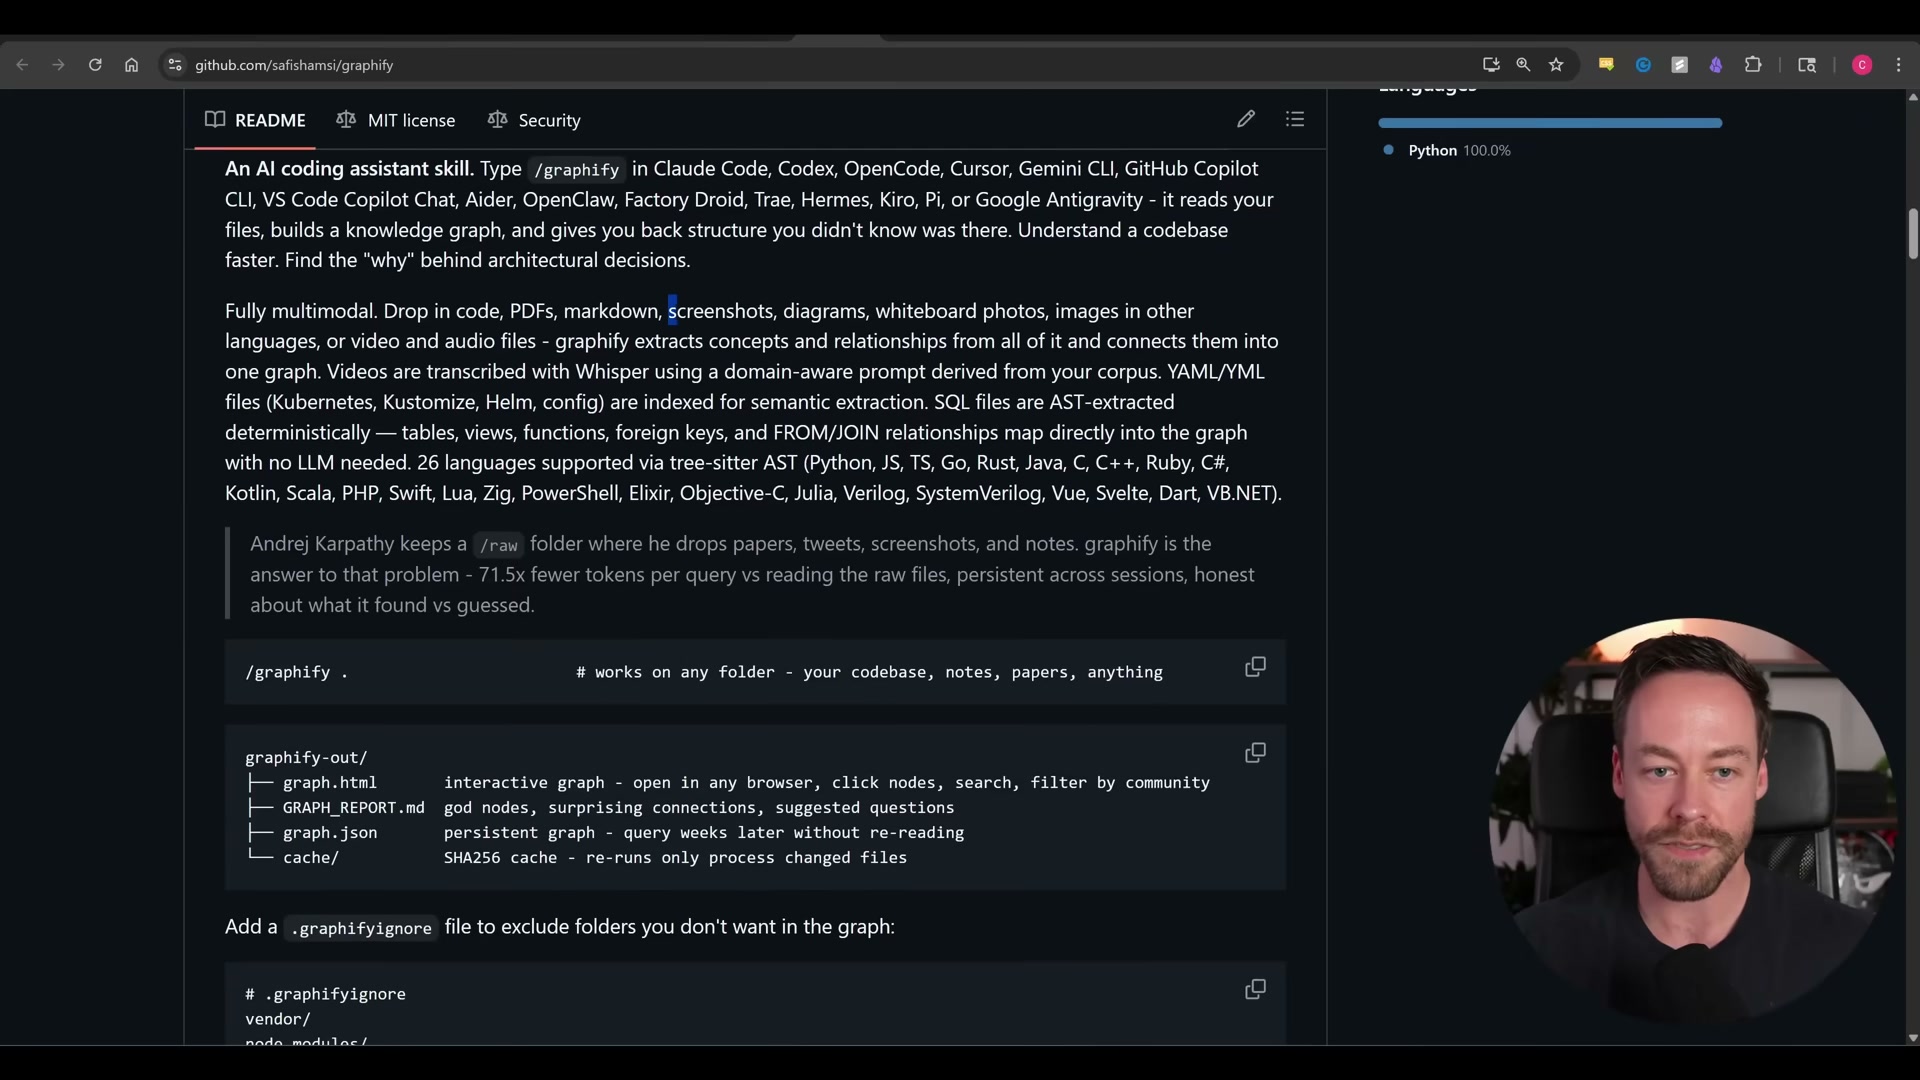The image size is (1920, 1080).
Task: Open the purple Obsidian extension
Action: tap(1716, 65)
